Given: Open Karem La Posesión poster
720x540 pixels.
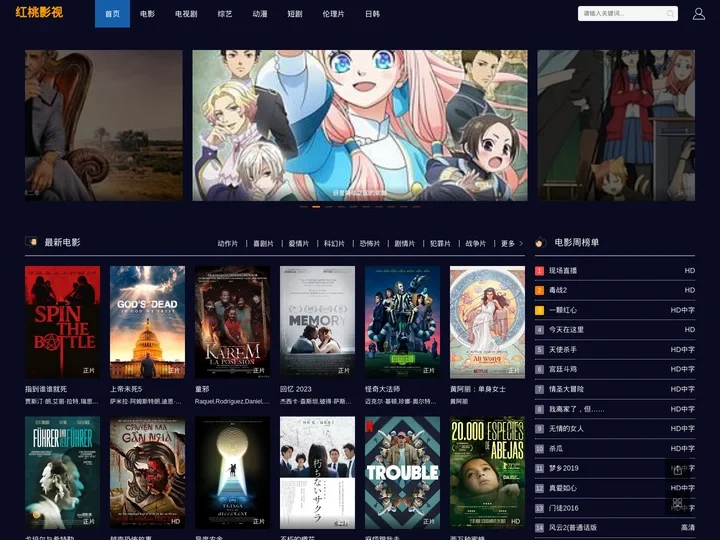Looking at the screenshot, I should 232,322.
